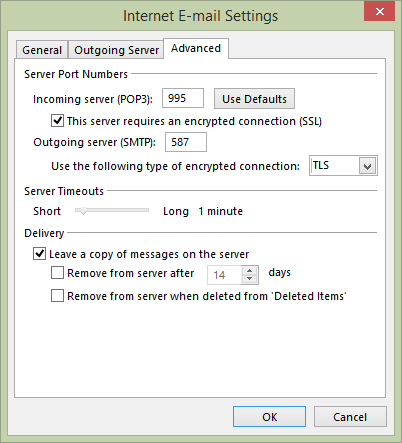The height and width of the screenshot is (443, 402).
Task: Click the days number field showing 14
Action: tap(224, 275)
